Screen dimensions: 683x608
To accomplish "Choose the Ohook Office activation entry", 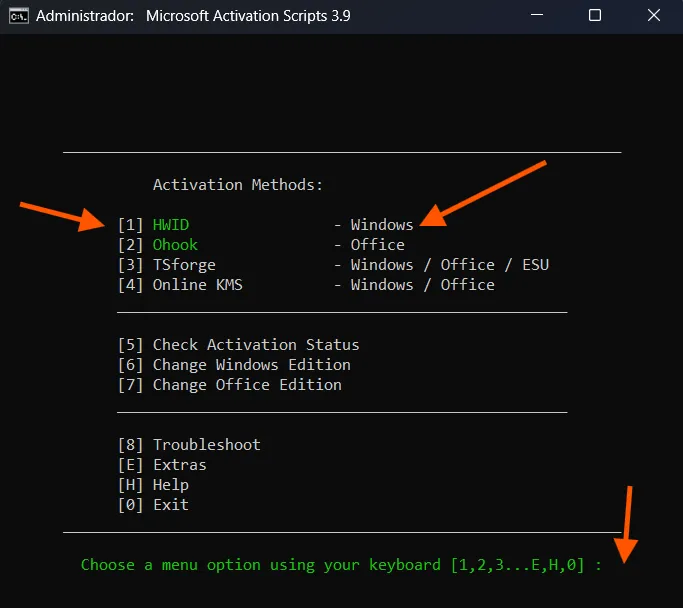I will pos(175,245).
